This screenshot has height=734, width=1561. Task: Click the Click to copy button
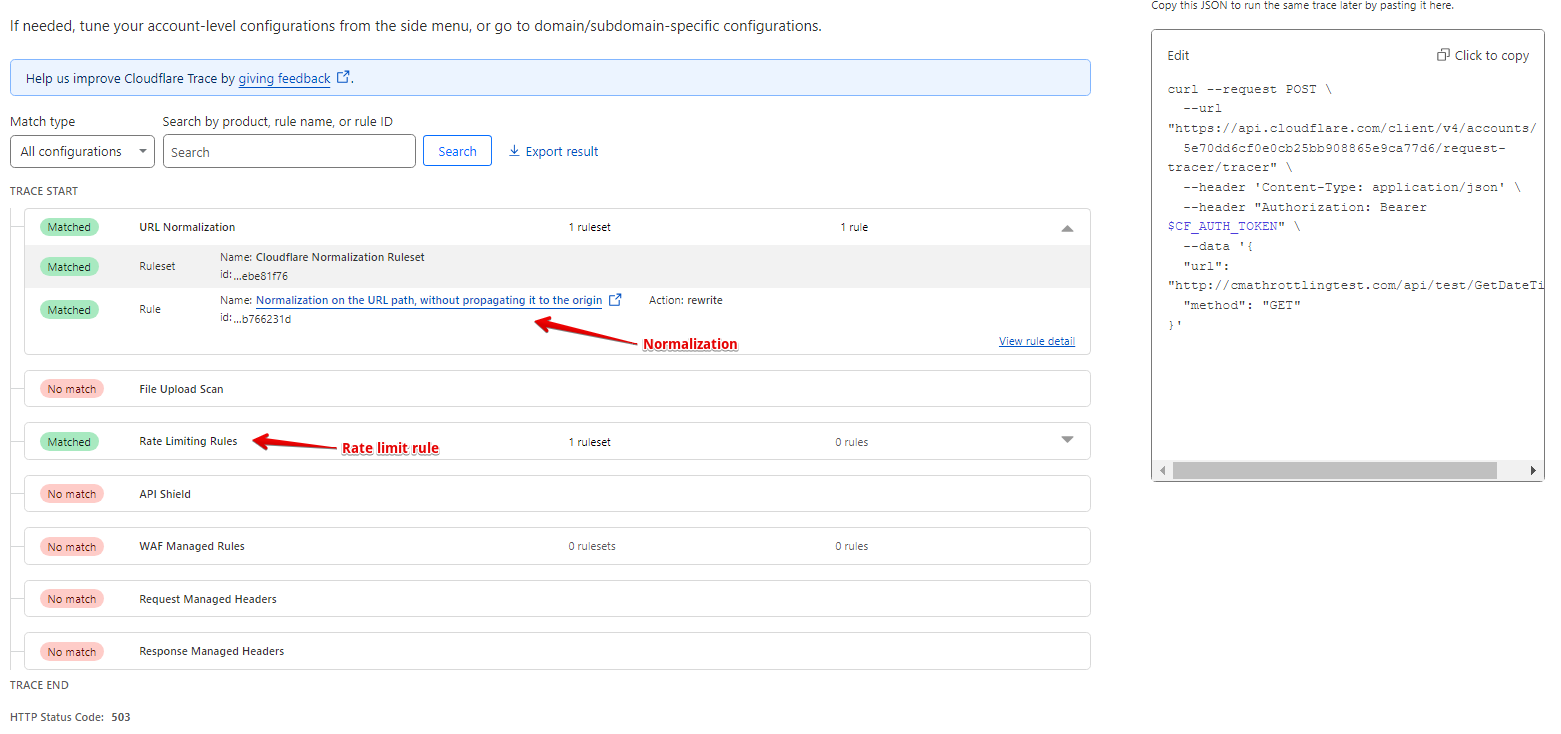(1483, 55)
